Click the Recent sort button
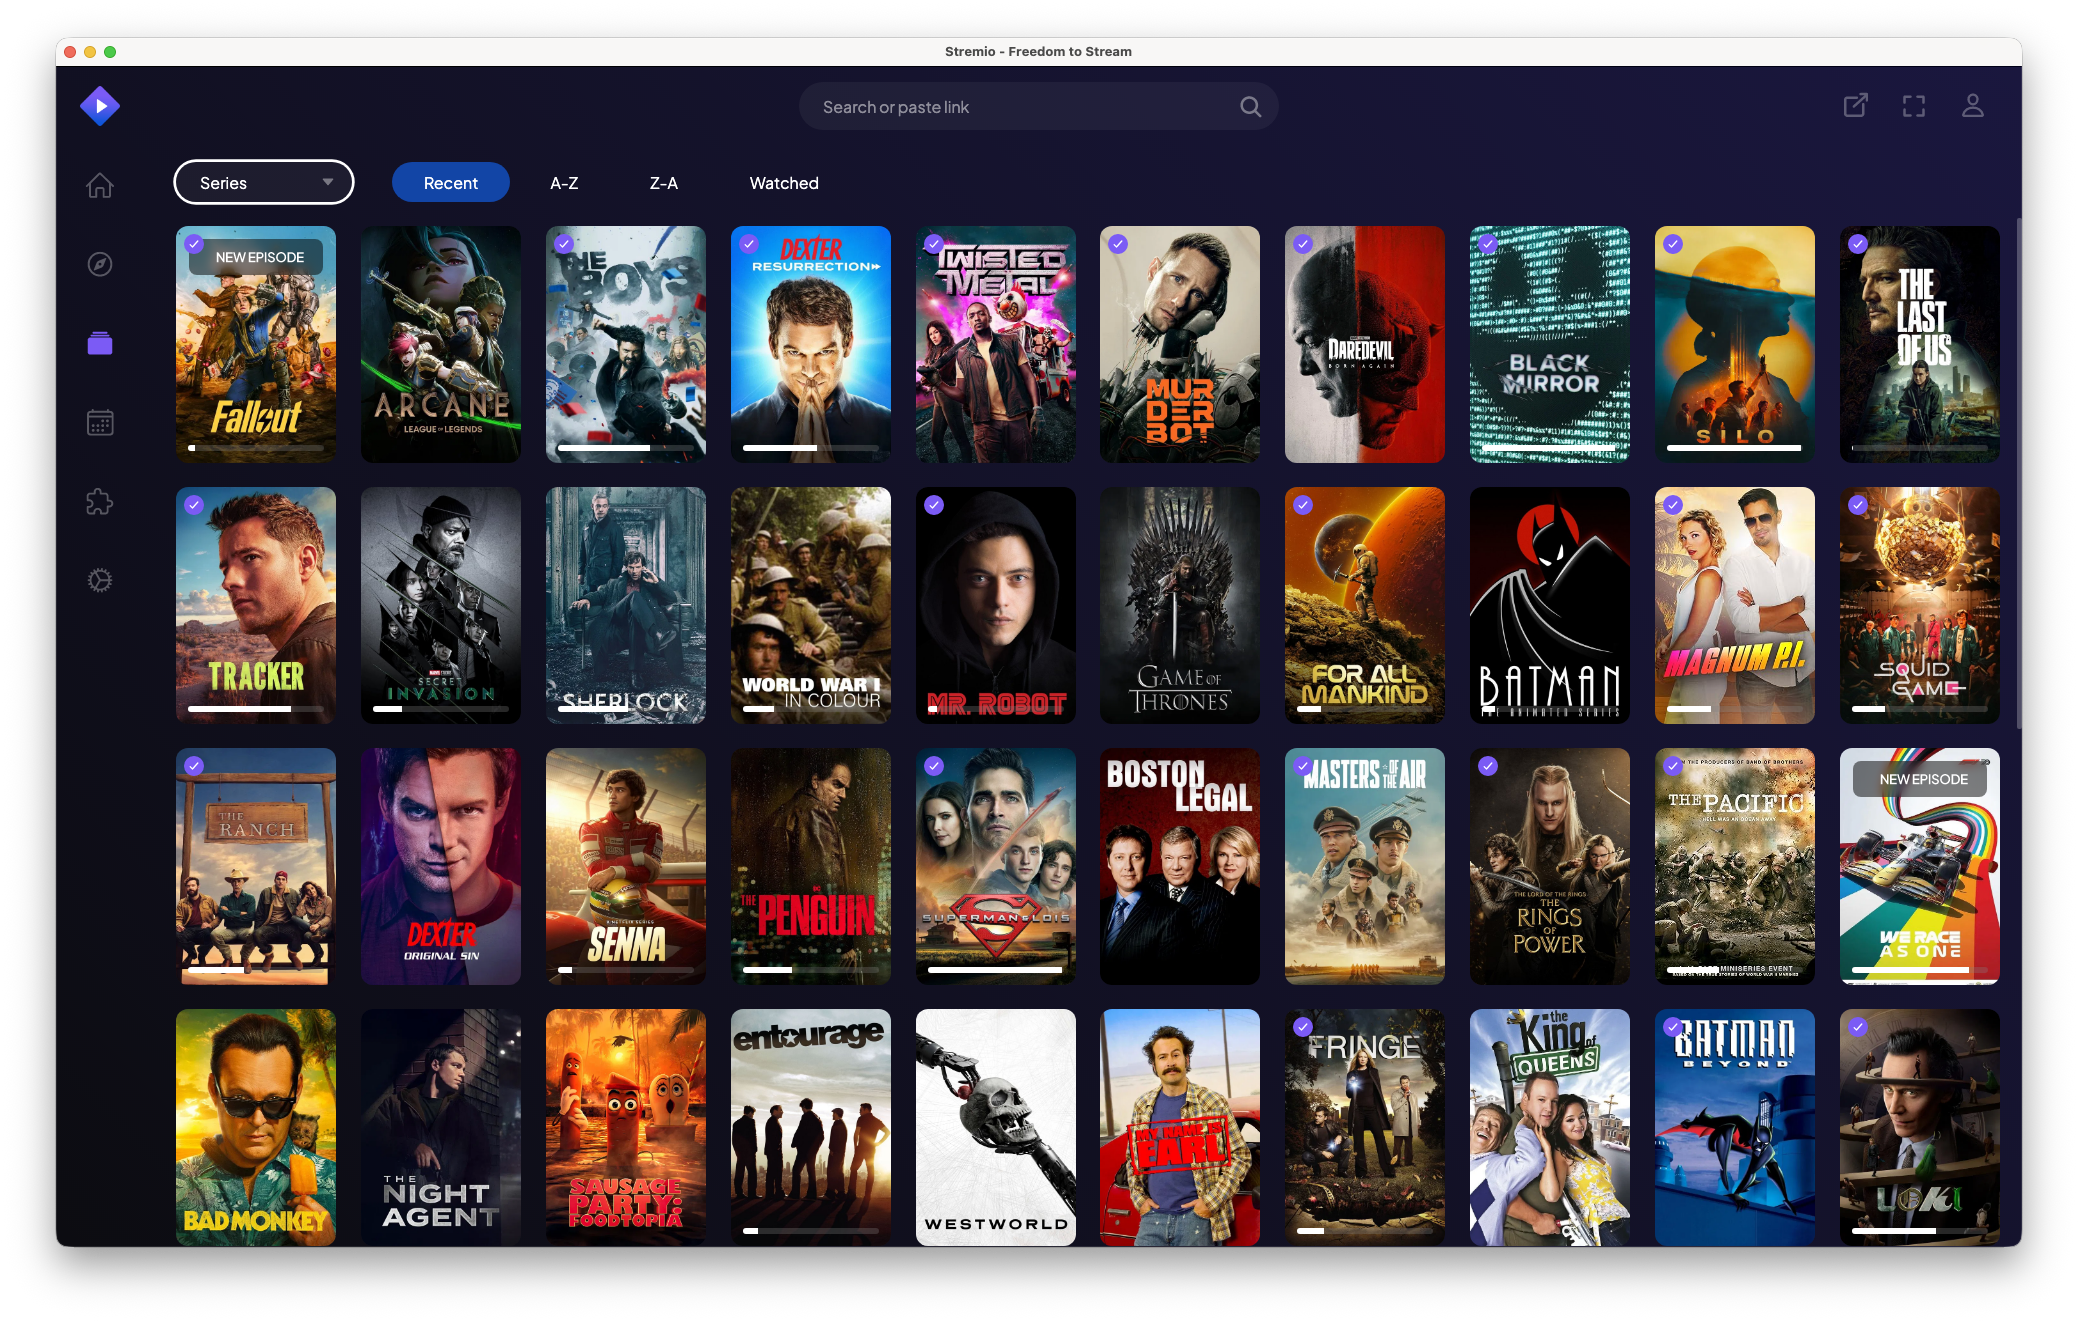This screenshot has width=2078, height=1321. pos(450,183)
